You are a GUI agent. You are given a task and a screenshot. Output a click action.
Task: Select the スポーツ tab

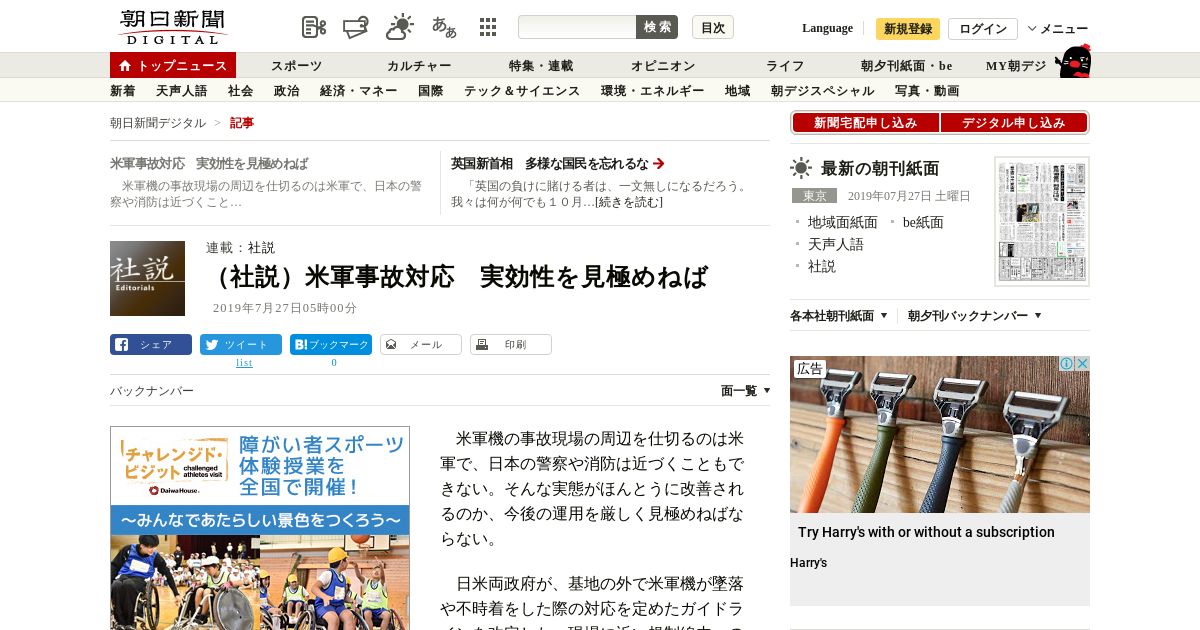(297, 66)
